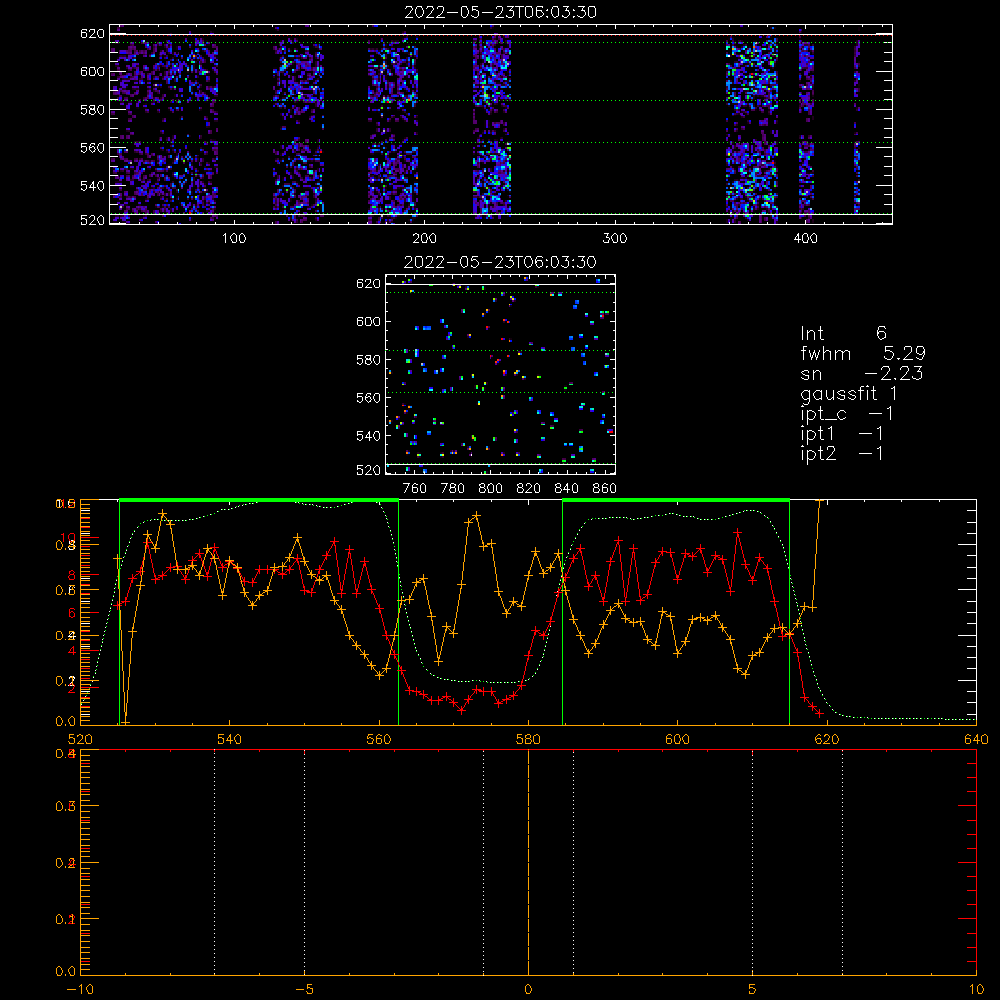The image size is (1000, 1000).
Task: Click y-axis label 580 on top plot
Action: click(92, 110)
